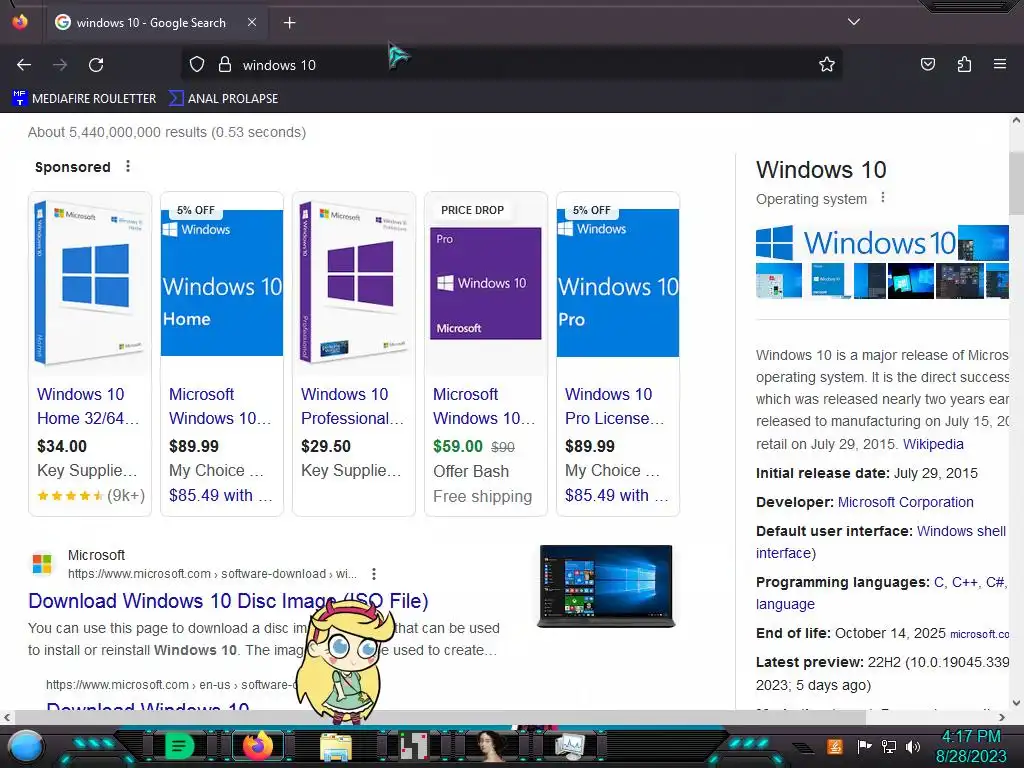This screenshot has width=1024, height=768.
Task: Focus the address bar showing windows 10
Action: point(509,65)
